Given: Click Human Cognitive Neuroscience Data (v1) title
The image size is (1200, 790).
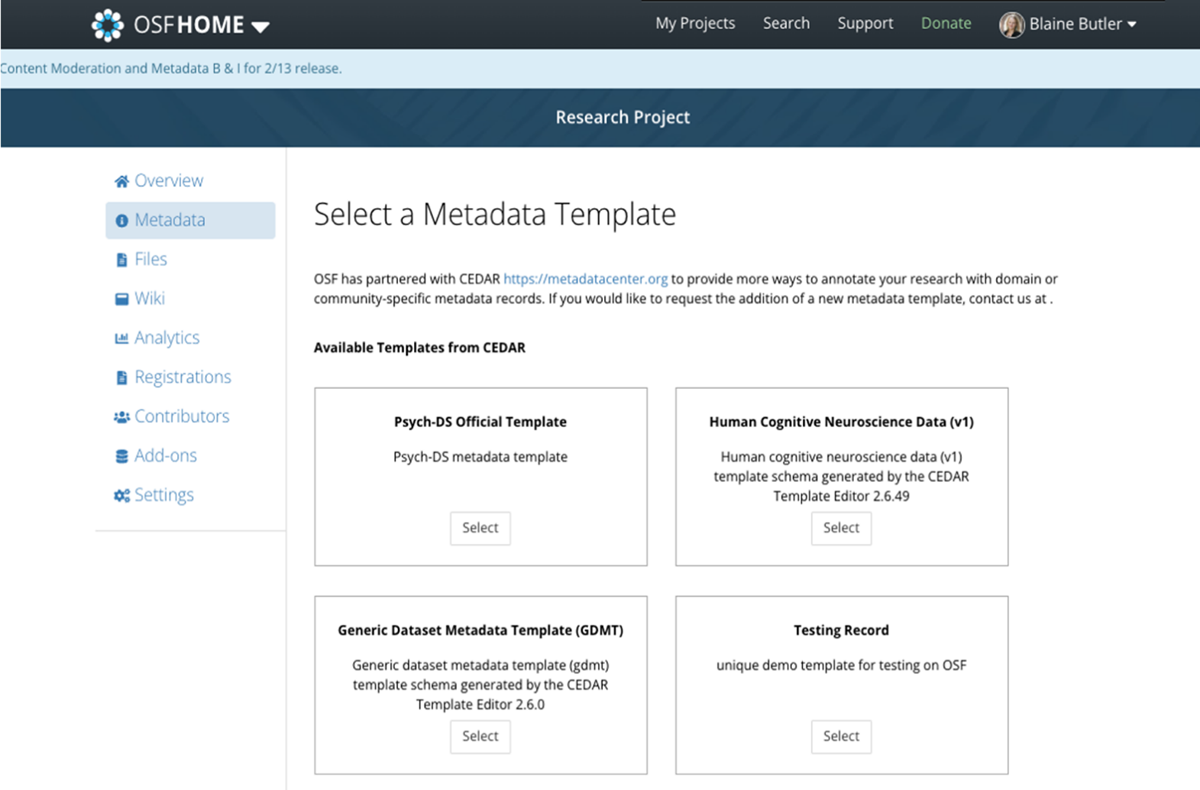Looking at the screenshot, I should point(841,422).
